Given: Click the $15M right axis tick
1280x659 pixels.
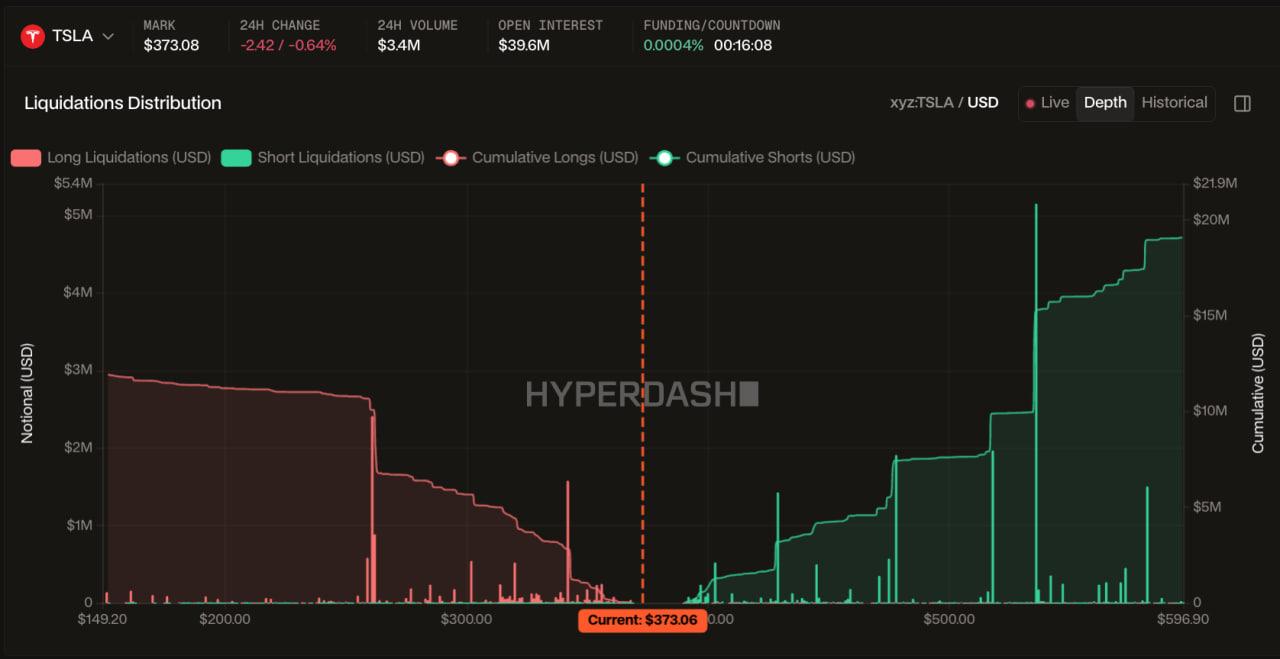Looking at the screenshot, I should click(1209, 315).
